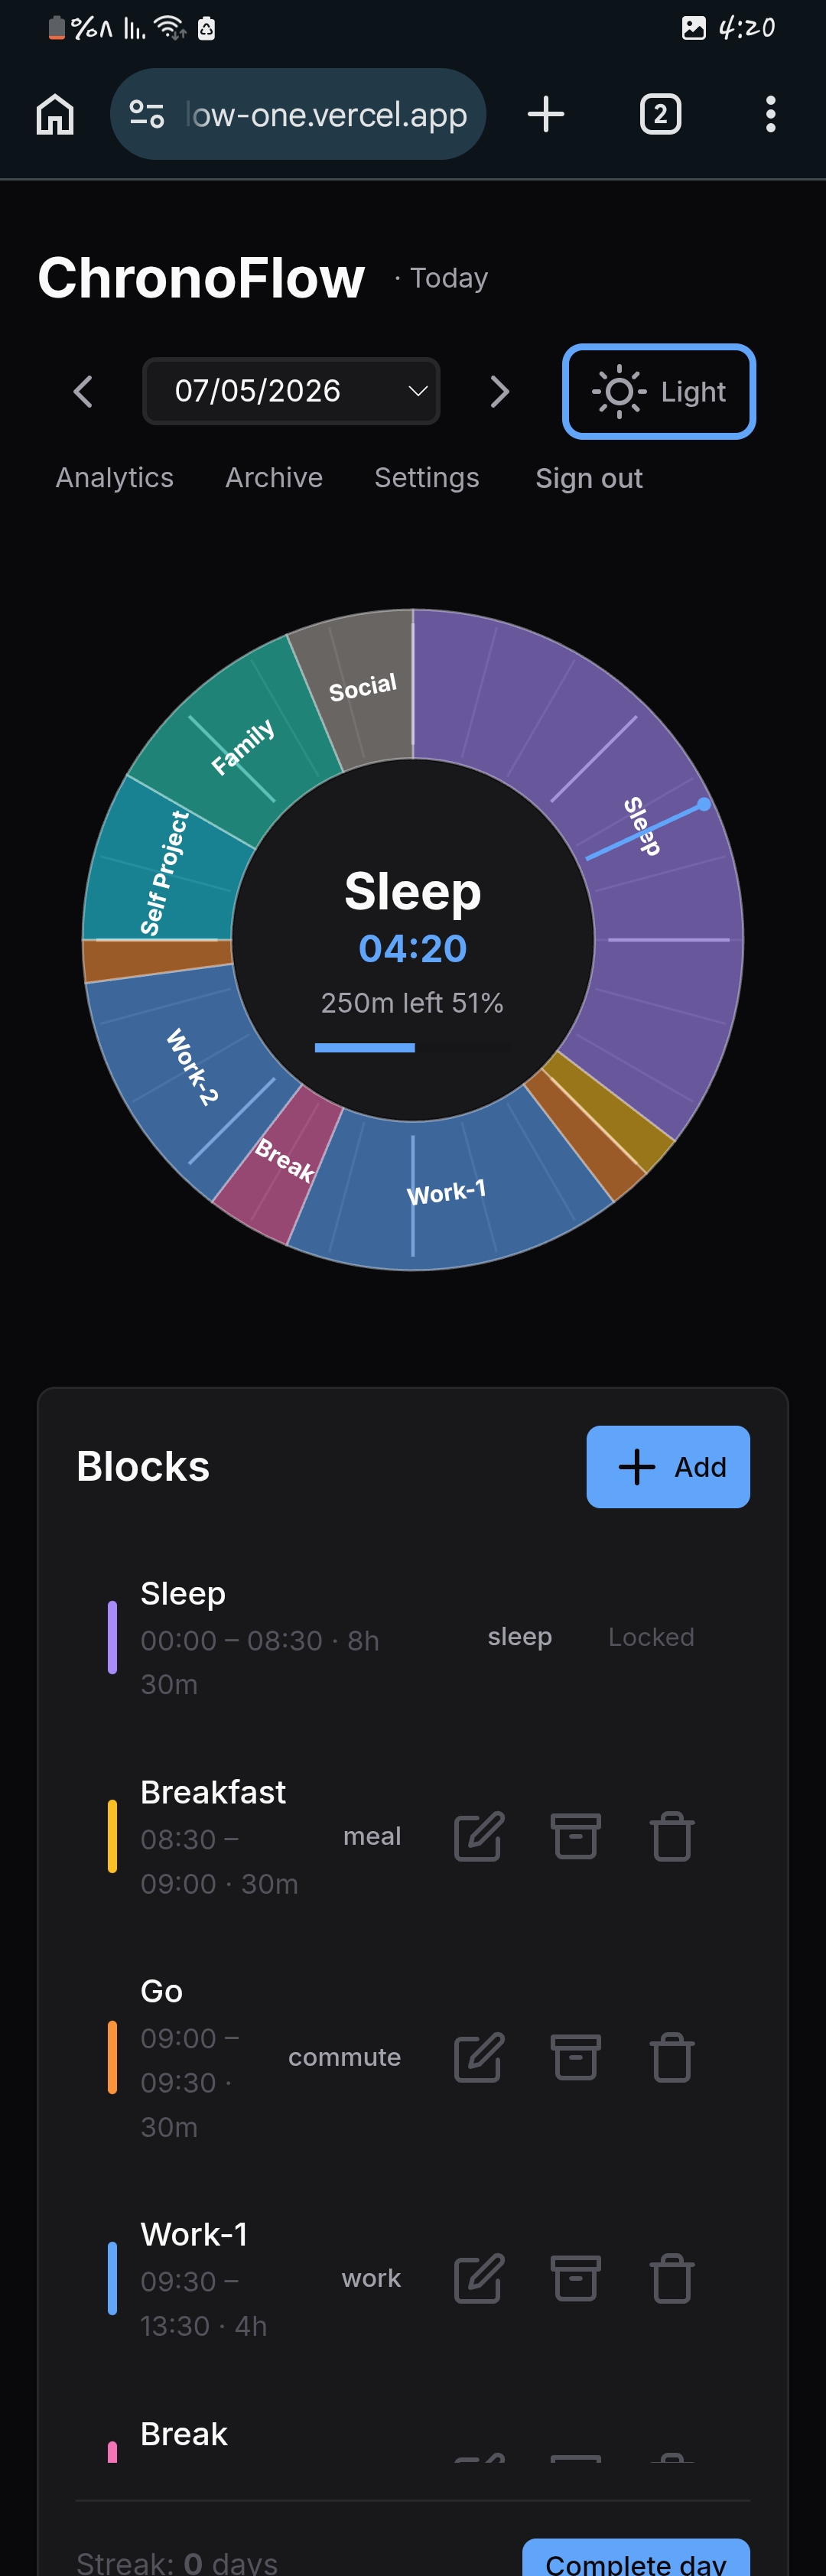Edit the Go commute block
Image resolution: width=826 pixels, height=2576 pixels.
pos(479,2057)
